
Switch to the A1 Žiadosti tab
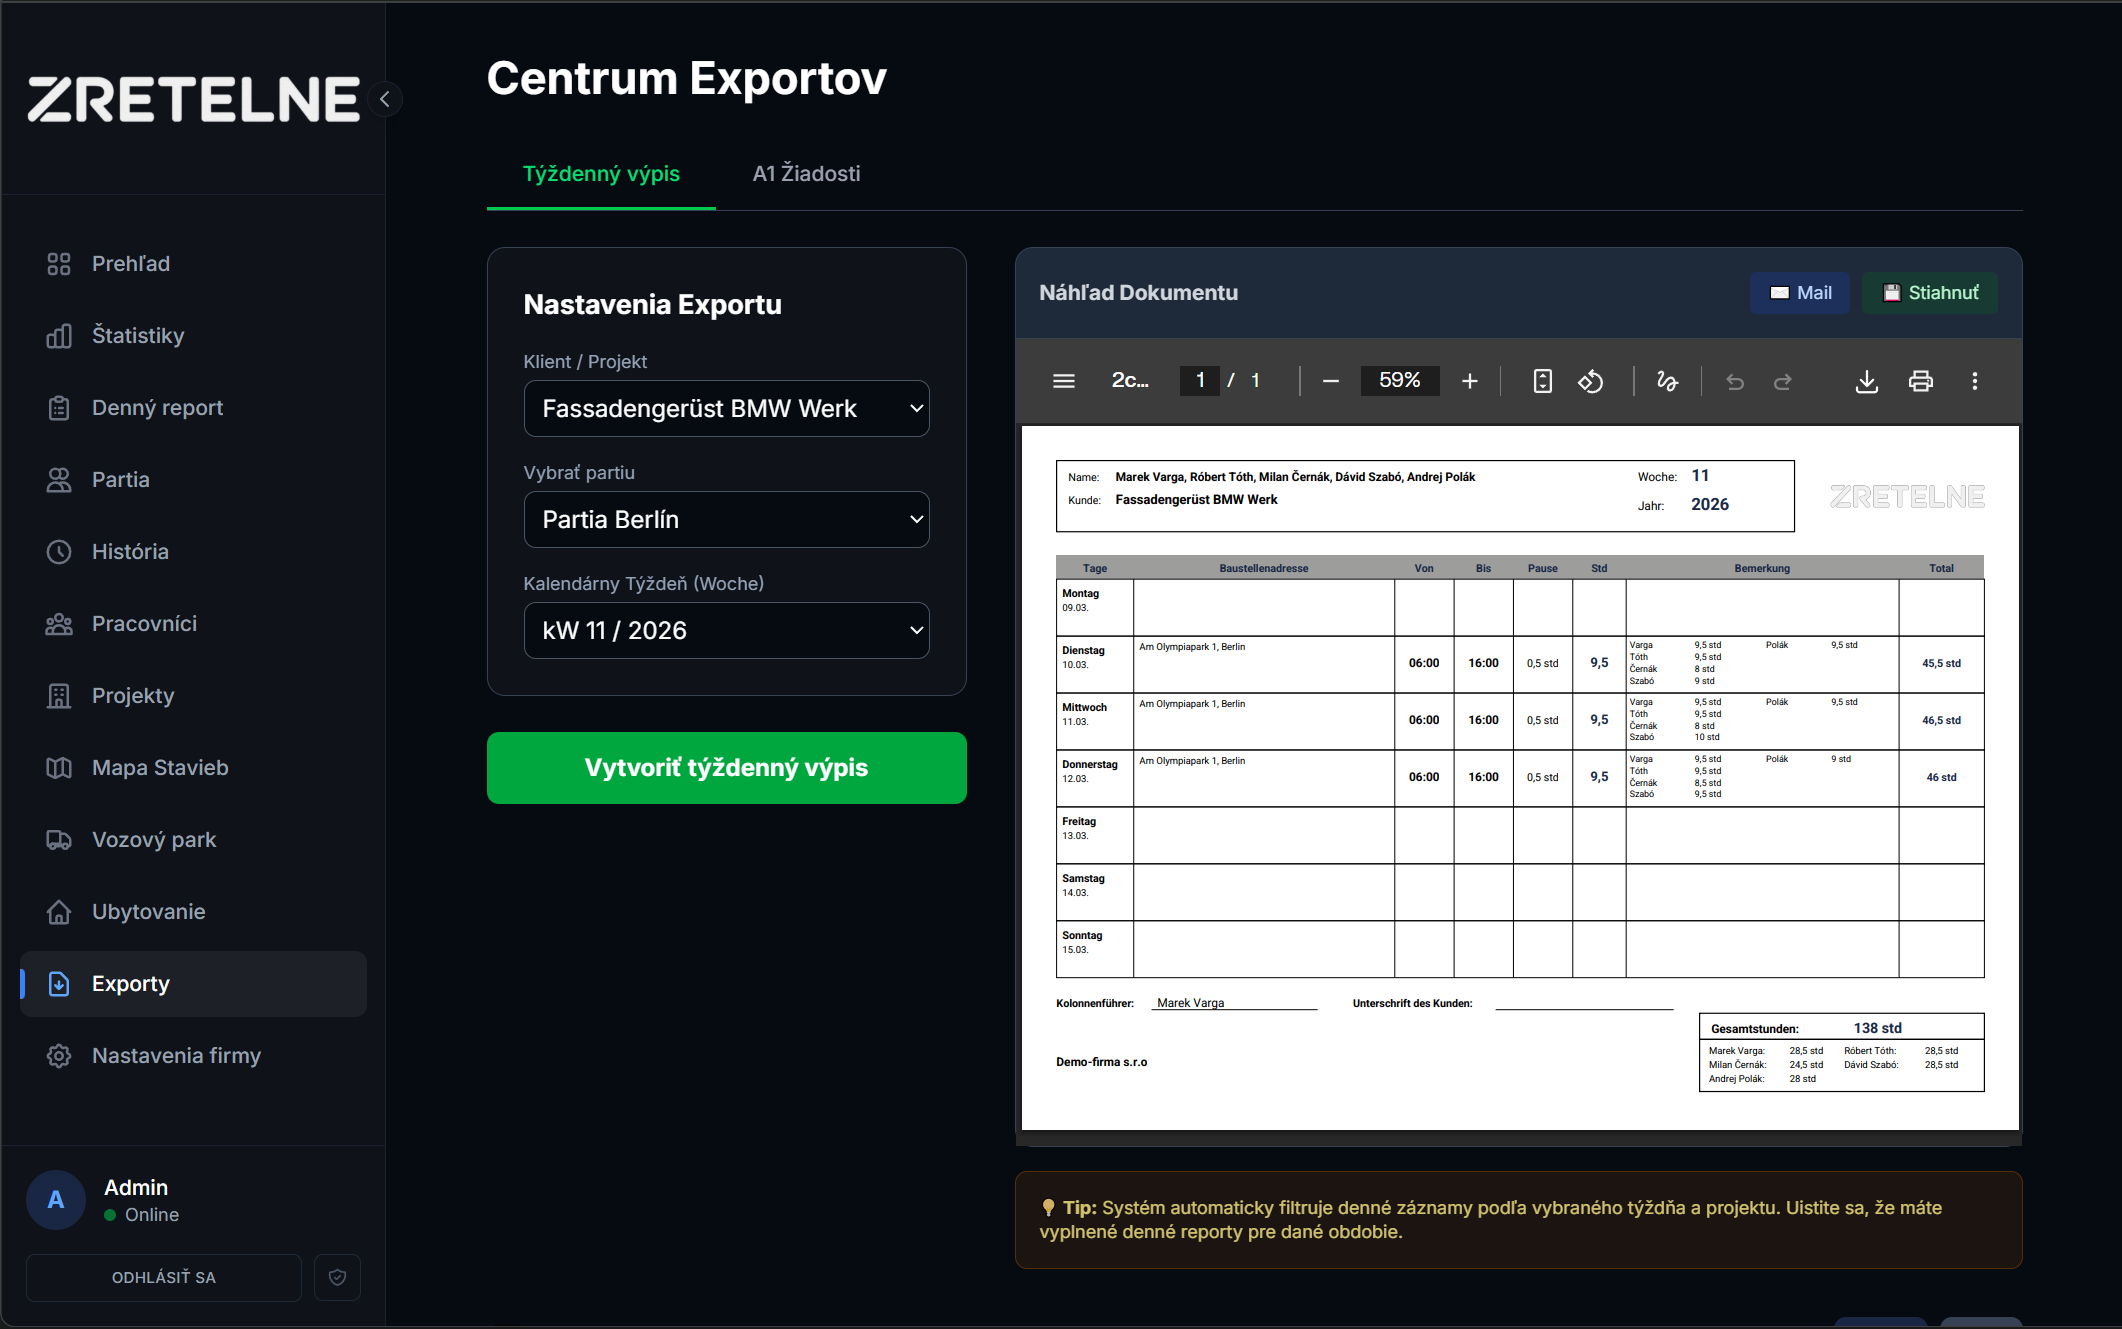(x=806, y=174)
